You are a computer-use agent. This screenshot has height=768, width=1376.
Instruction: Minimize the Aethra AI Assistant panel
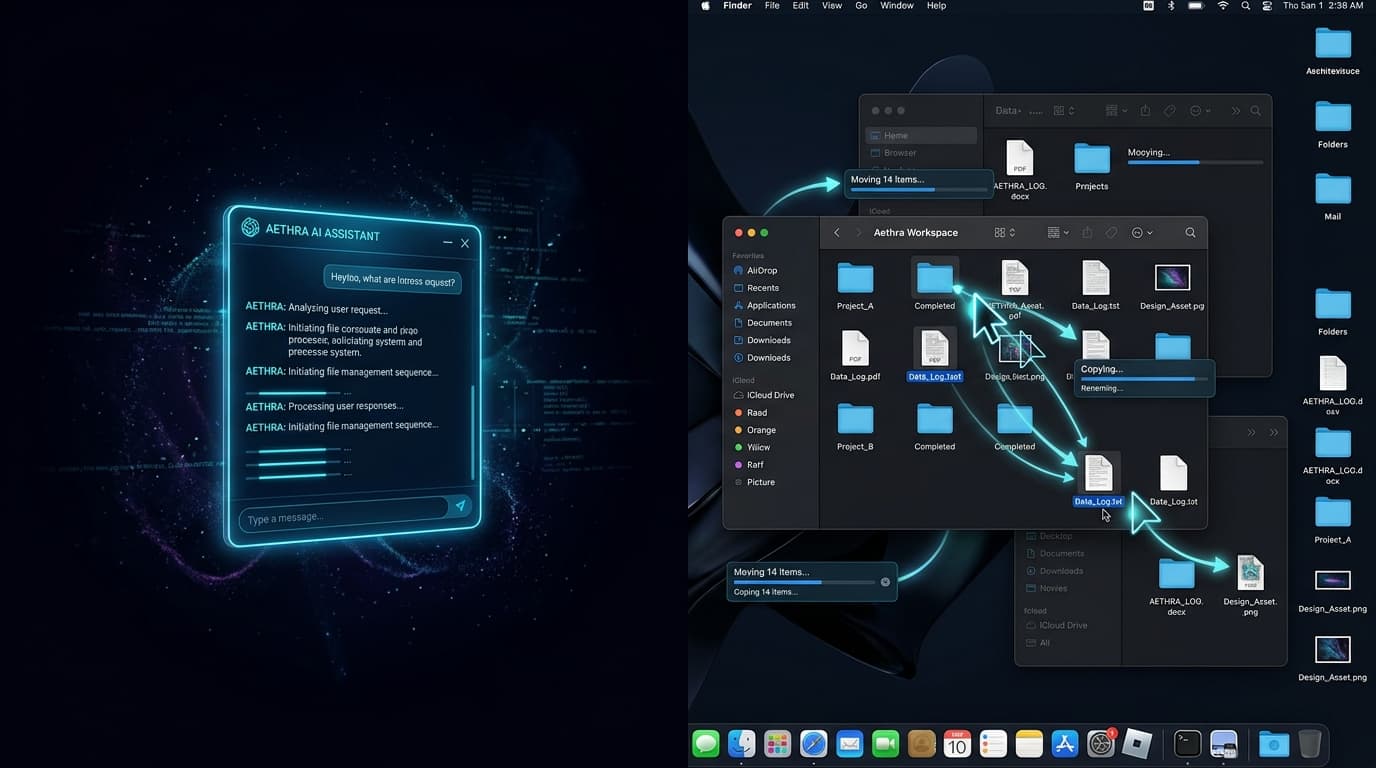click(446, 243)
